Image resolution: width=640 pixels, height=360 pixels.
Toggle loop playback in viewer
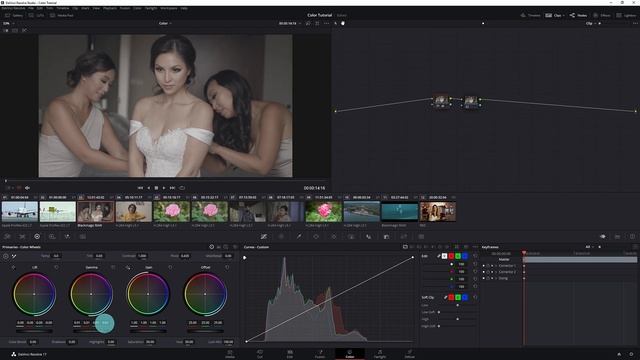pos(182,188)
